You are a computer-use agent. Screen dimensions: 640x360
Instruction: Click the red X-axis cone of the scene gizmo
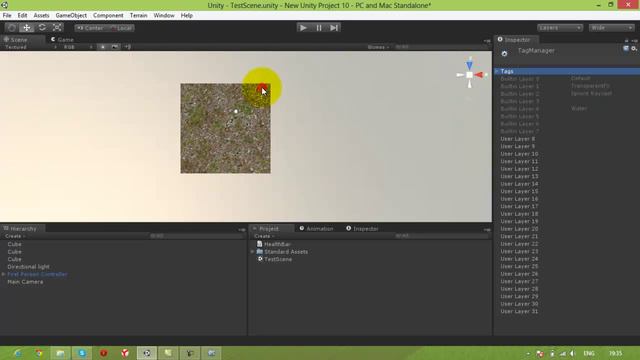(x=479, y=75)
